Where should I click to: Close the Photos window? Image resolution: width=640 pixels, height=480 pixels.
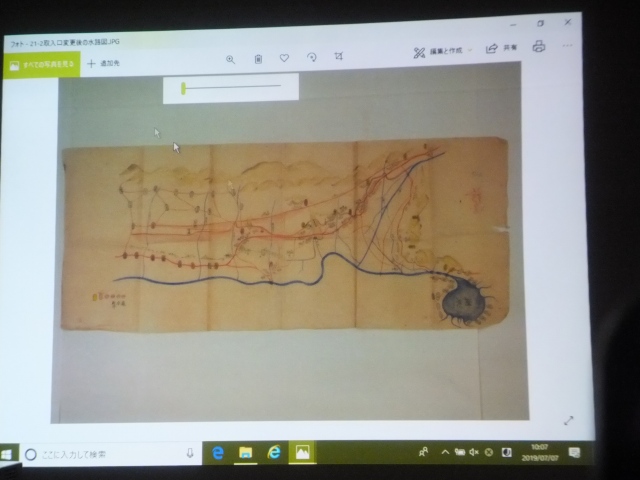tap(568, 22)
